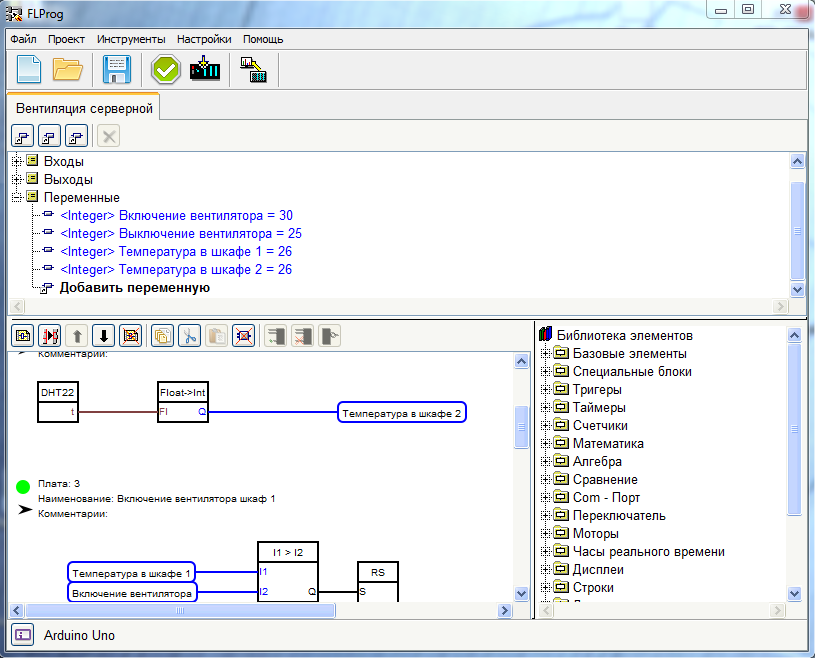Move board up with gray arrow
Image resolution: width=815 pixels, height=658 pixels.
[x=77, y=336]
